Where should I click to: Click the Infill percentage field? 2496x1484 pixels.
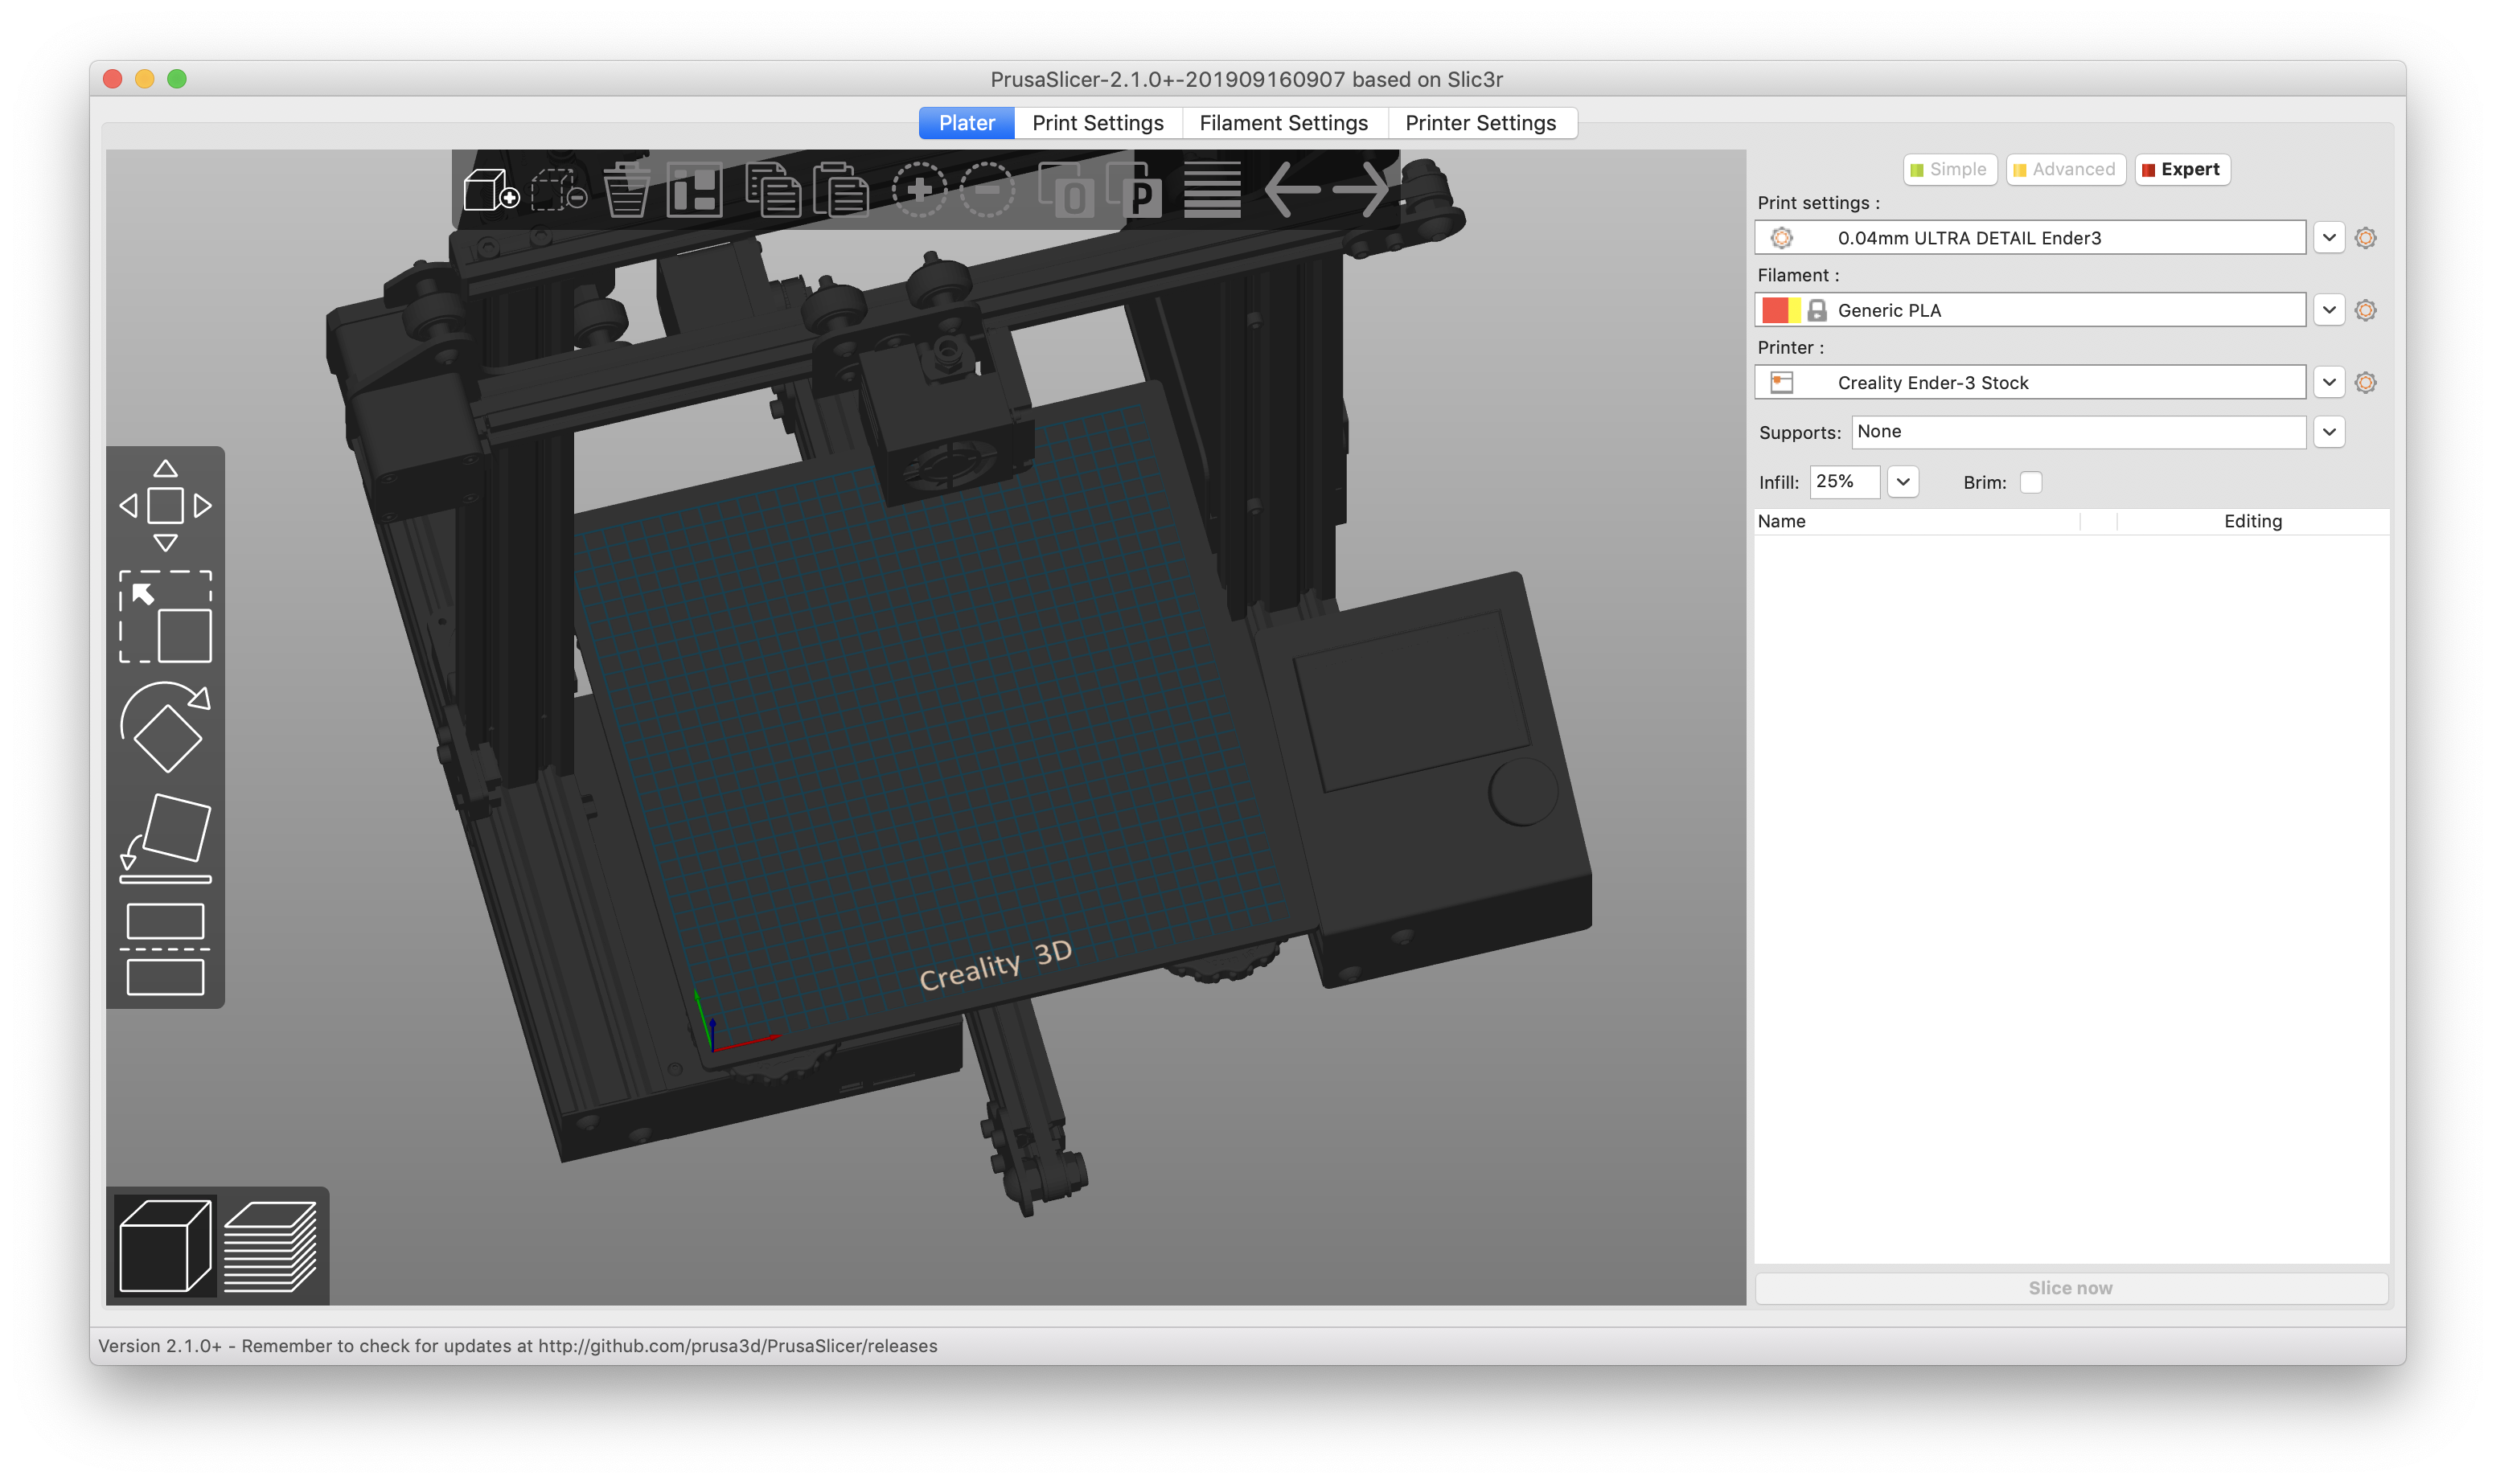pos(1843,482)
